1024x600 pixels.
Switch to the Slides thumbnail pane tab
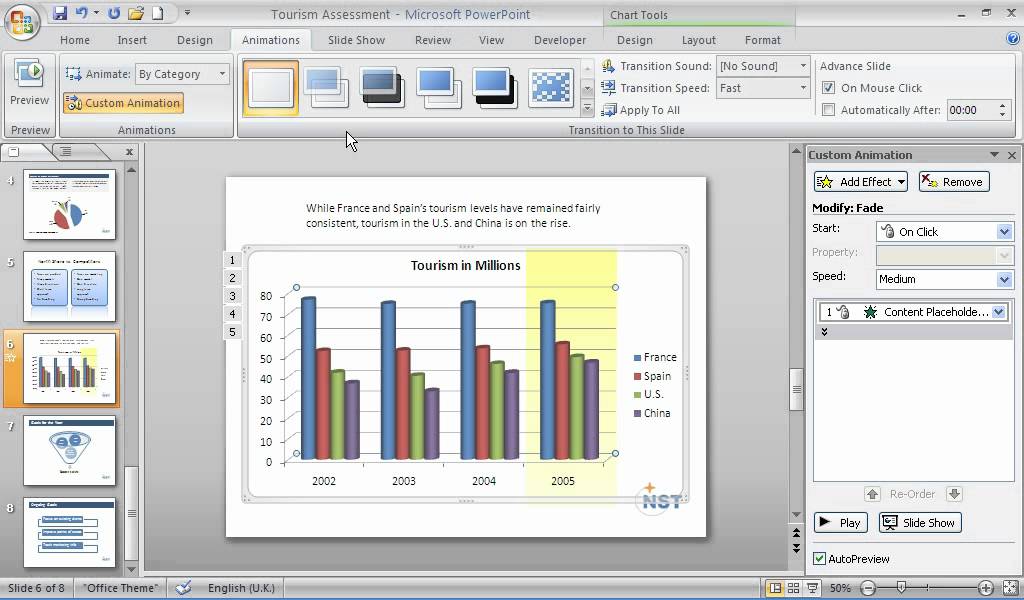tap(14, 151)
